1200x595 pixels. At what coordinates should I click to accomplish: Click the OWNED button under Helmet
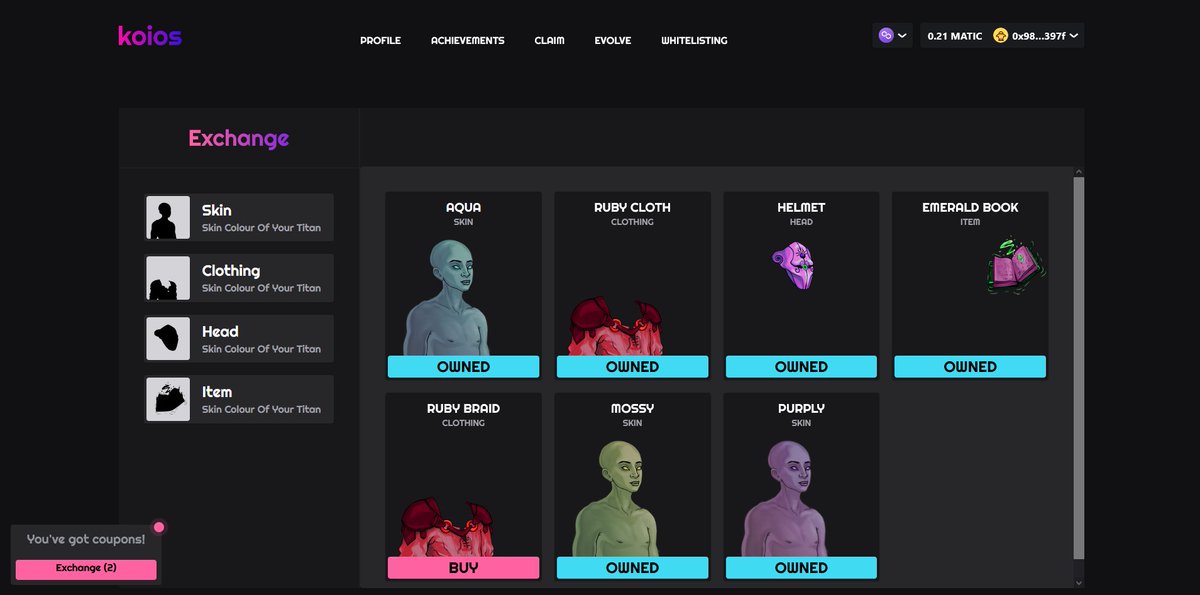click(x=801, y=366)
